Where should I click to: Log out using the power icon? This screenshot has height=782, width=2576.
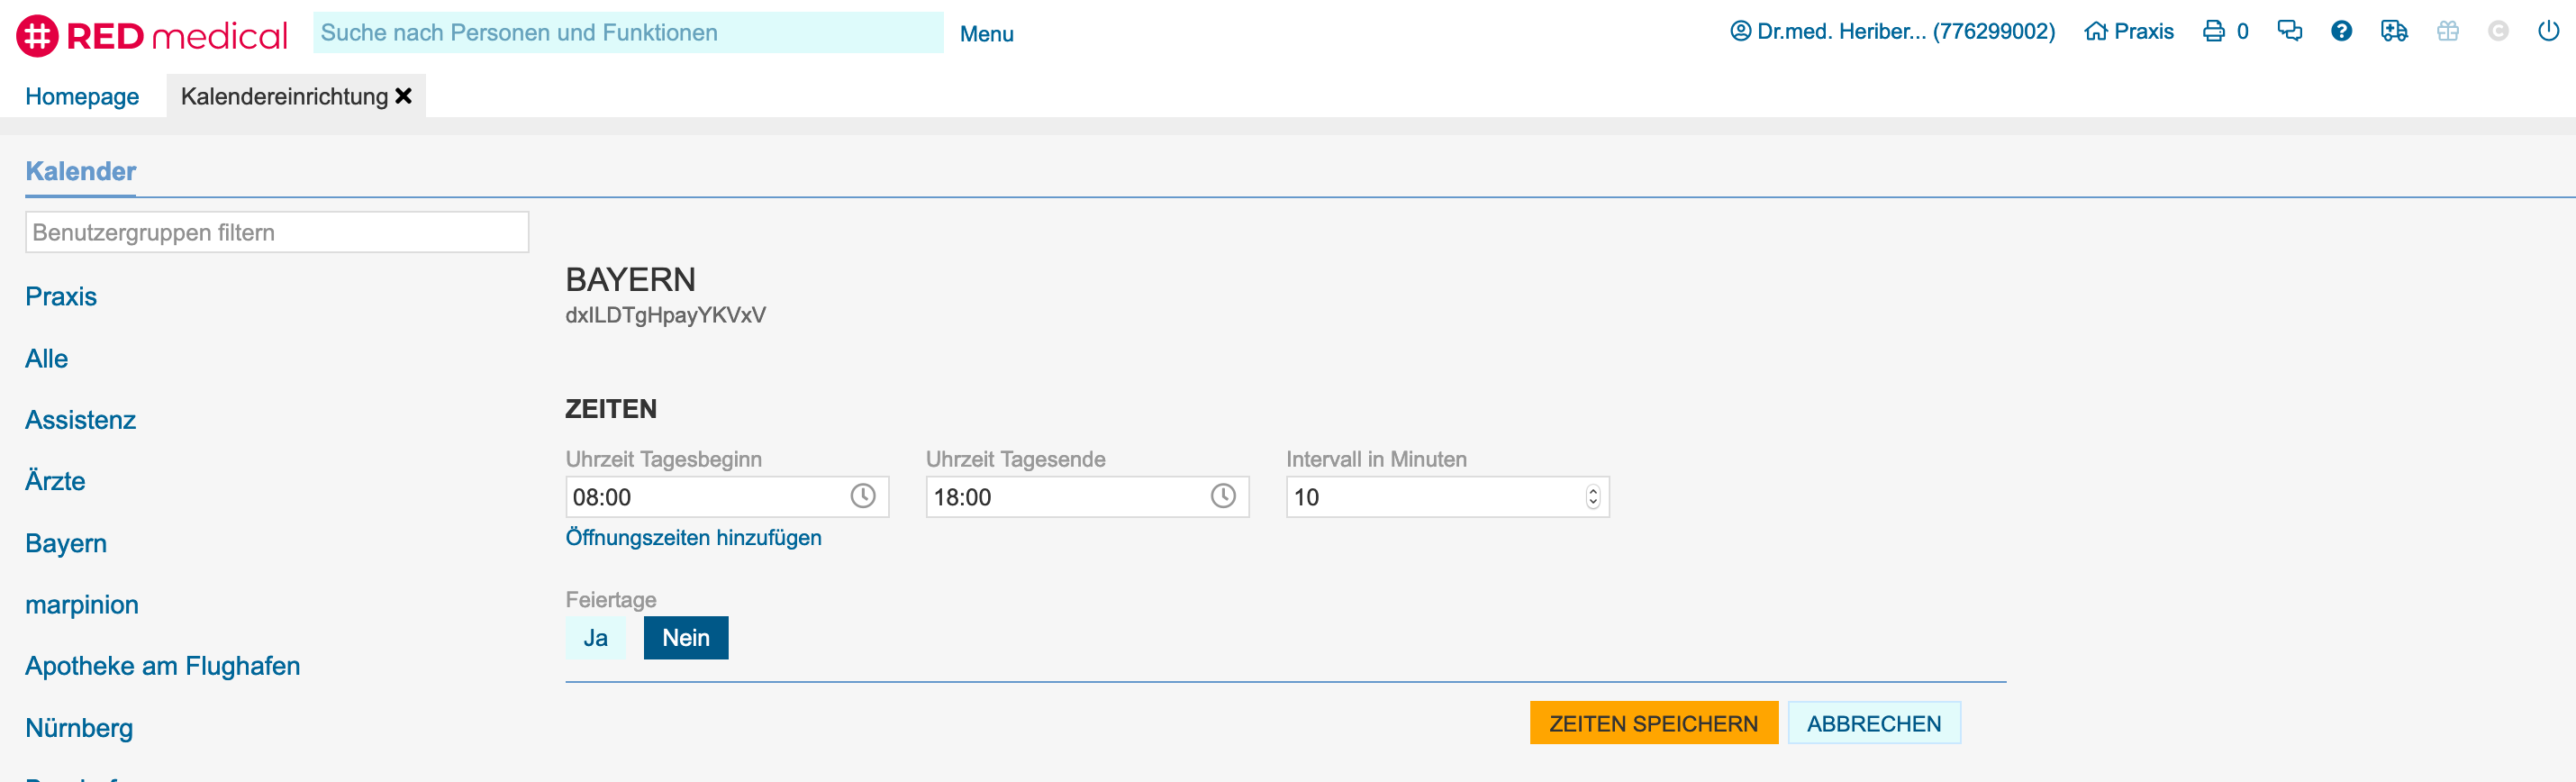[x=2548, y=32]
